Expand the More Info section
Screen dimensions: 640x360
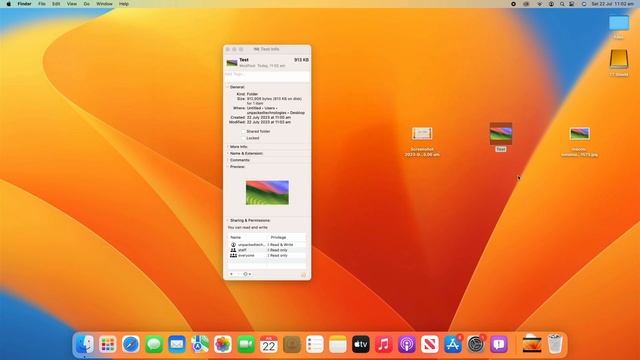click(x=228, y=147)
